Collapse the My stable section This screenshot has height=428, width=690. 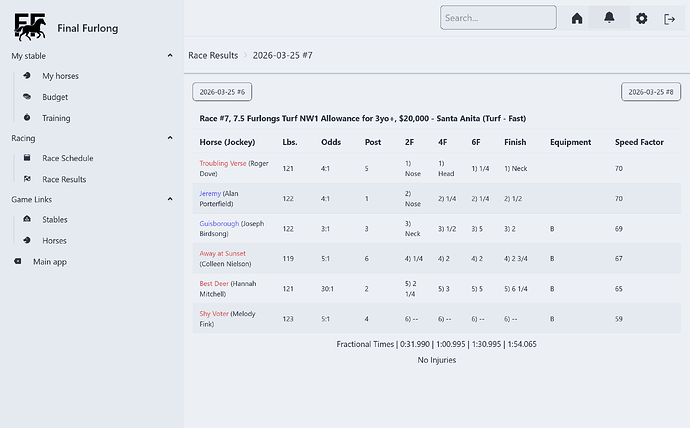[x=173, y=56]
